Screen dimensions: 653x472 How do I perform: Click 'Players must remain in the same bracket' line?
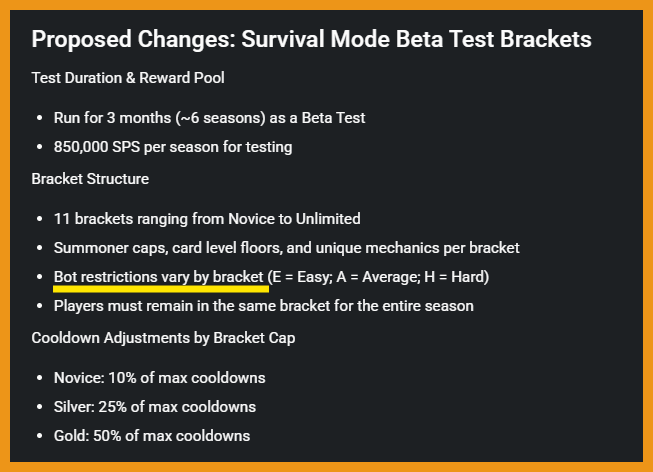coord(264,306)
